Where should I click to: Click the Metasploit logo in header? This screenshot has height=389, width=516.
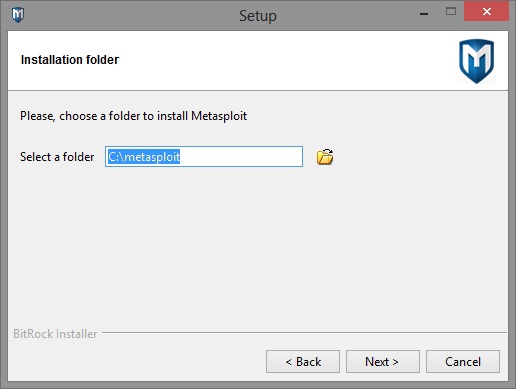point(477,61)
